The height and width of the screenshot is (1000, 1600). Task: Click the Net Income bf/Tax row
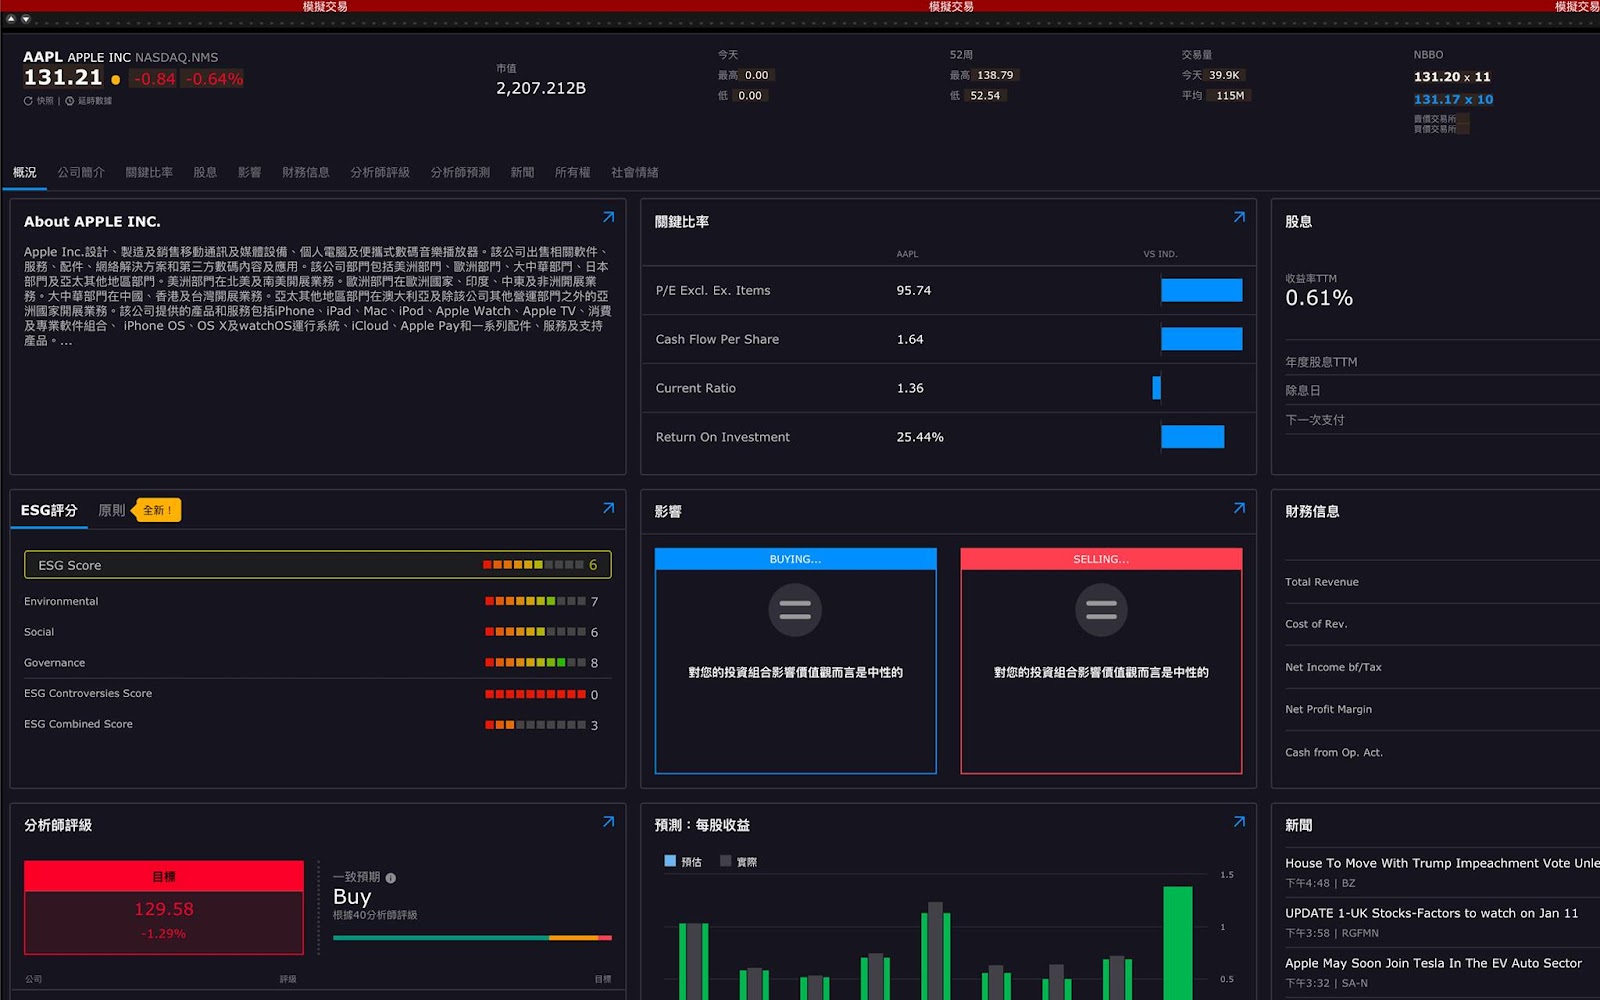click(1442, 667)
